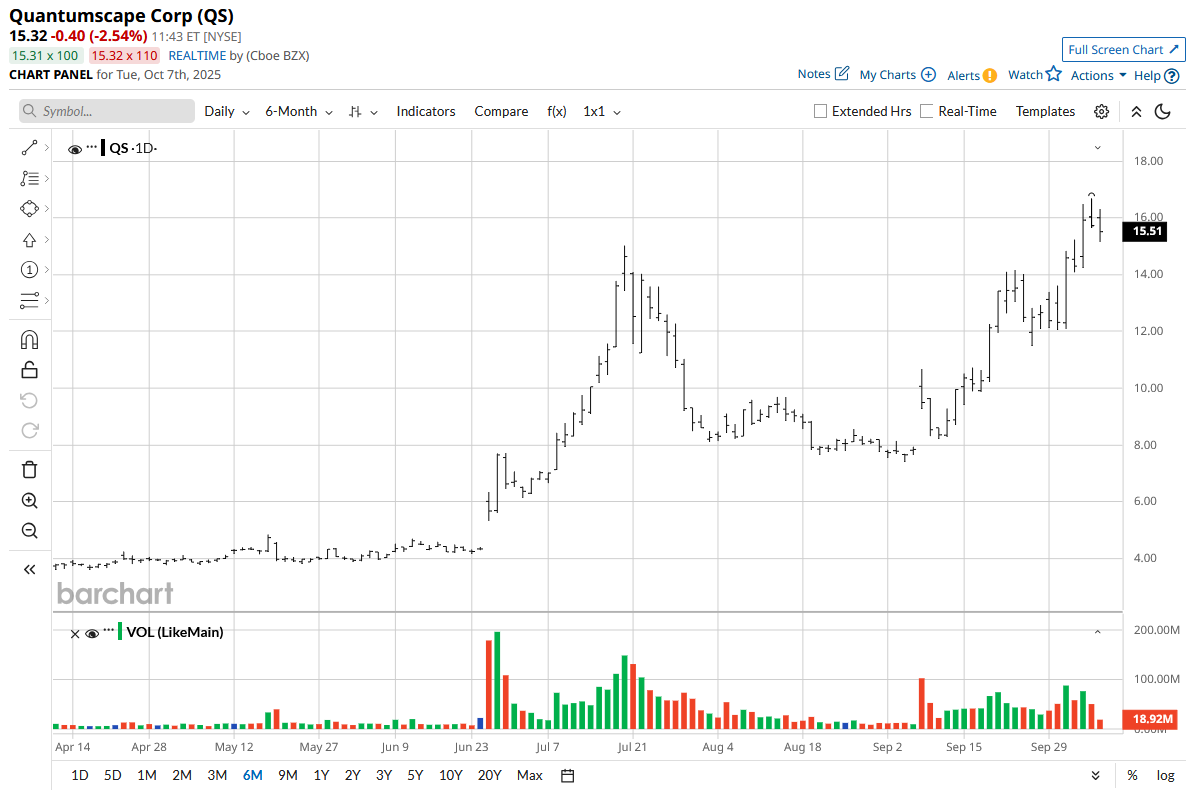Open QS series options ellipsis

(92, 145)
